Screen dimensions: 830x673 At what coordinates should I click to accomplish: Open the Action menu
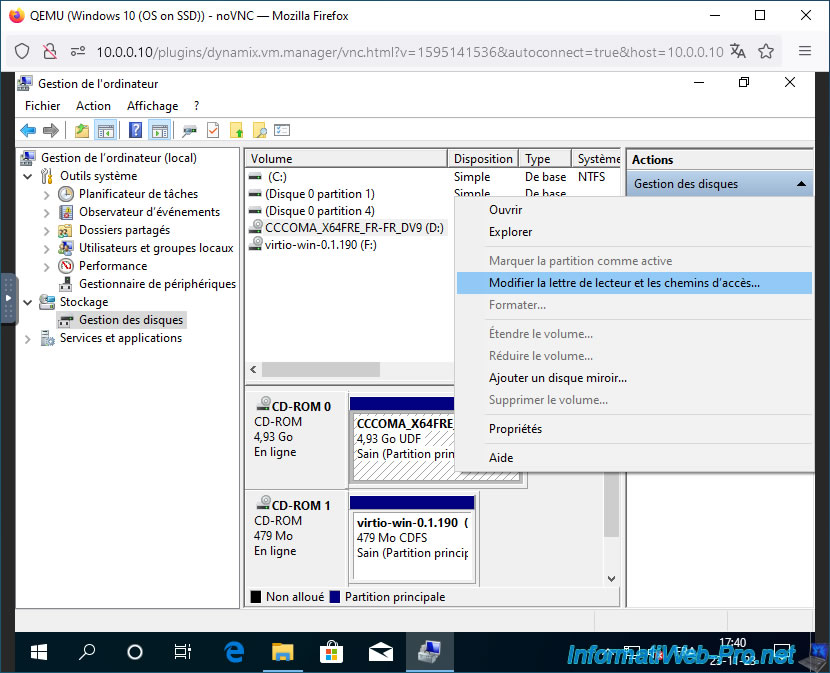93,106
